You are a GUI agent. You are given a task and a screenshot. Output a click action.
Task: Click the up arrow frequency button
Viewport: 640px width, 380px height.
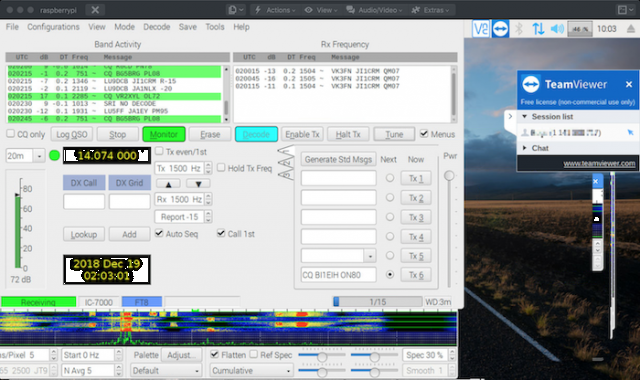(169, 184)
